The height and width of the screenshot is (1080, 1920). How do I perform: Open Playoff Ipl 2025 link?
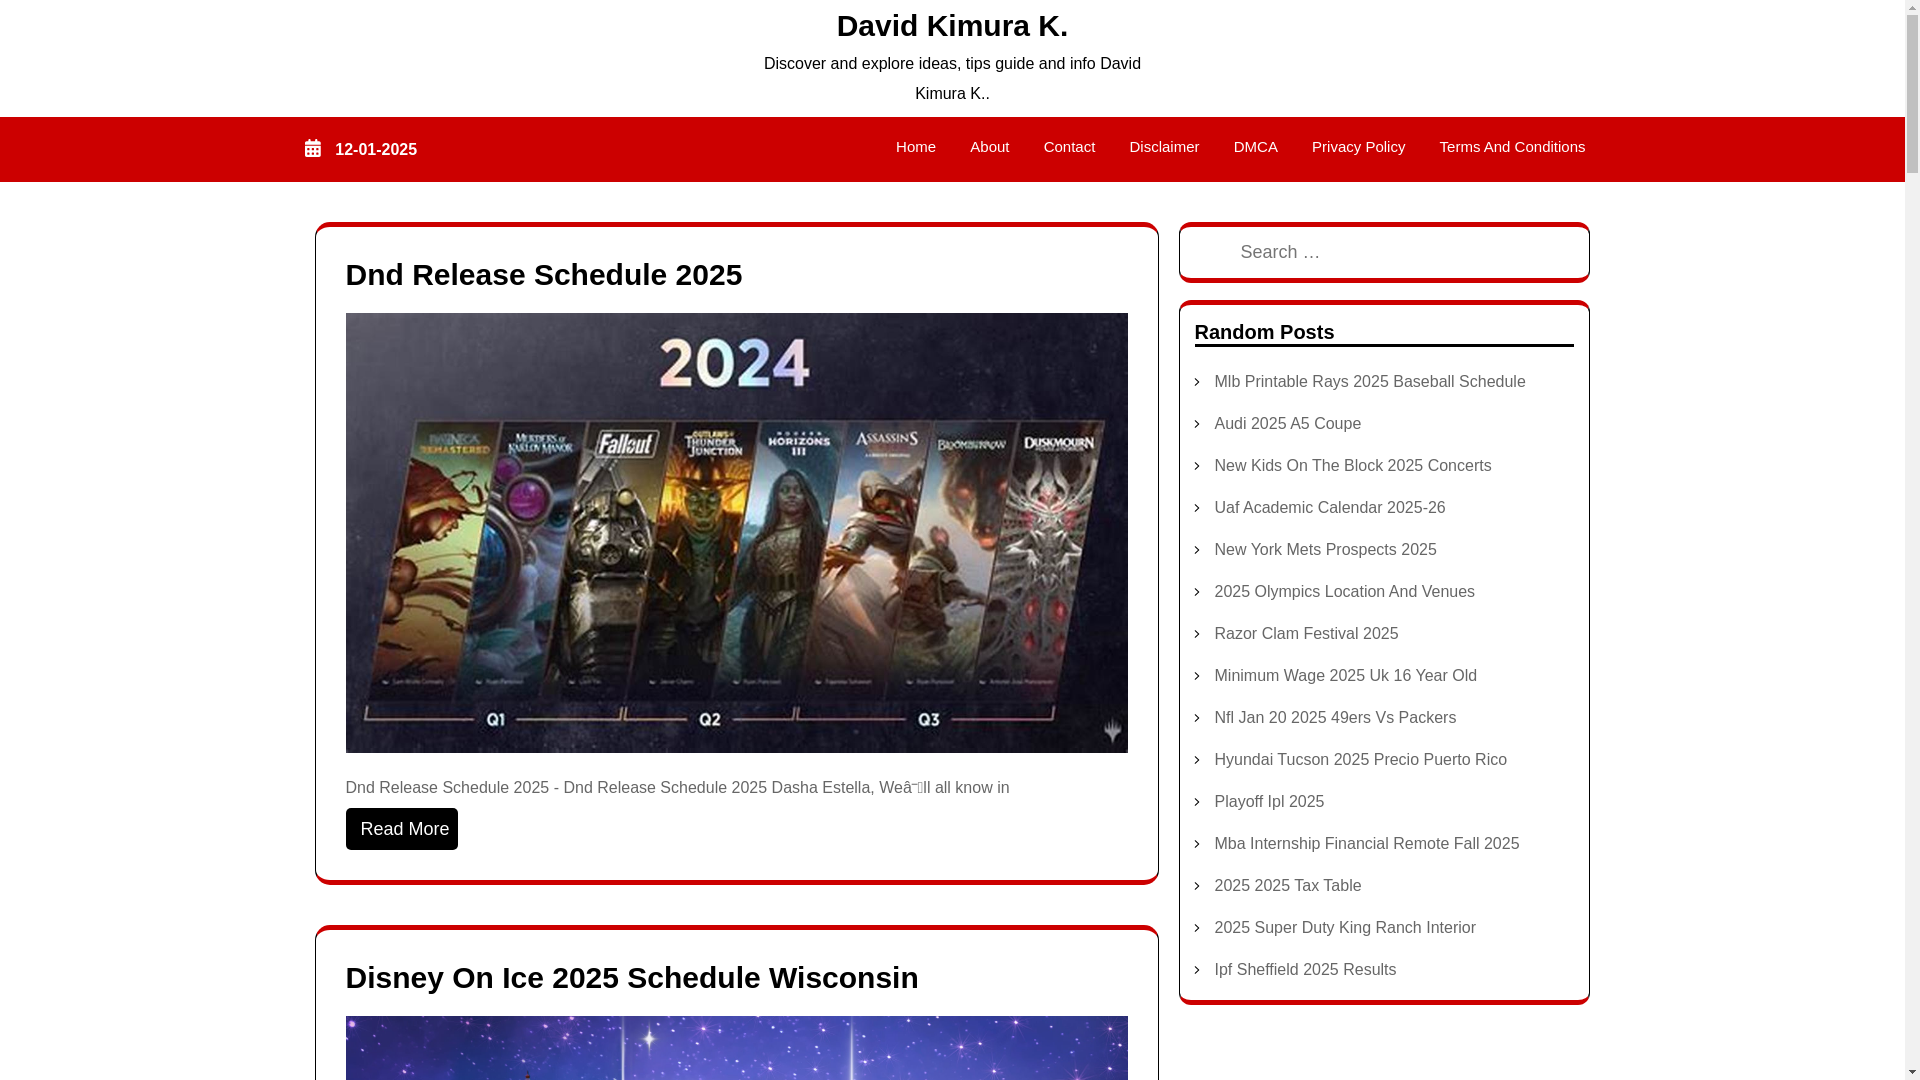coord(1269,802)
